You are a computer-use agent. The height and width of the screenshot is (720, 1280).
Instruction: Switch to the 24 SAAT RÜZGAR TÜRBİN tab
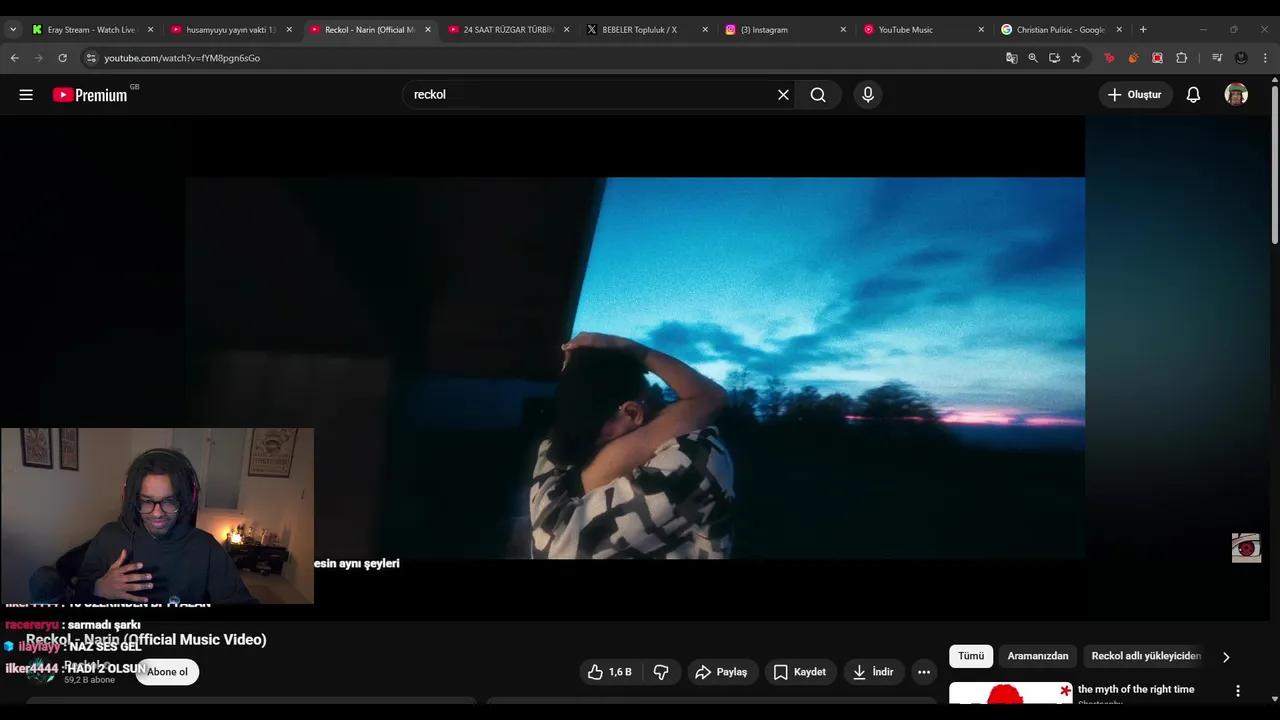point(510,30)
